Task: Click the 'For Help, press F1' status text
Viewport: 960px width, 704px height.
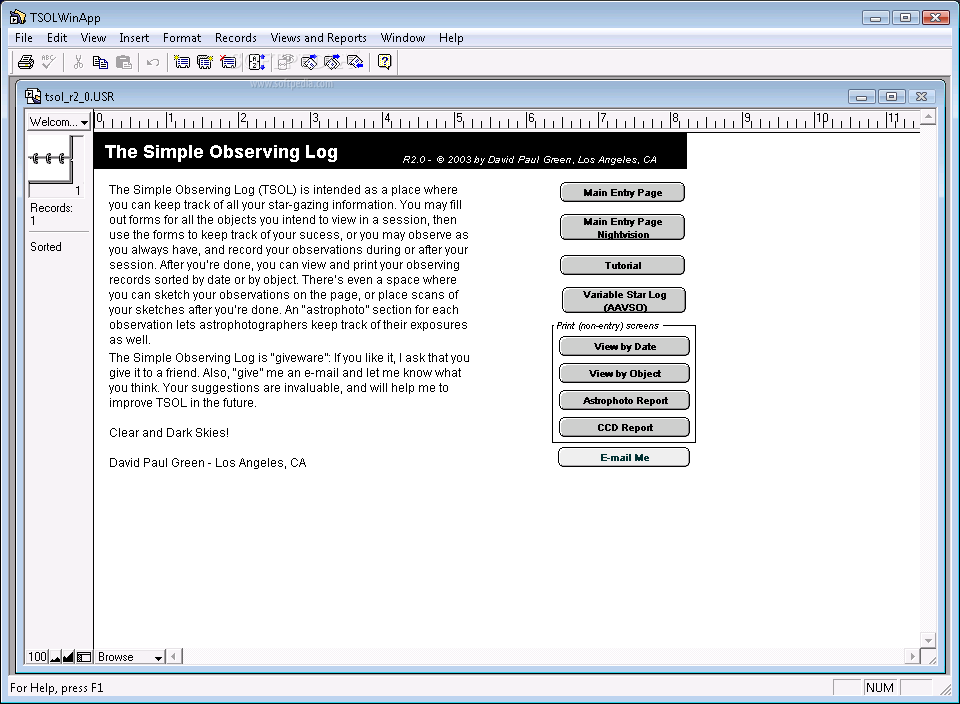Action: coord(57,688)
